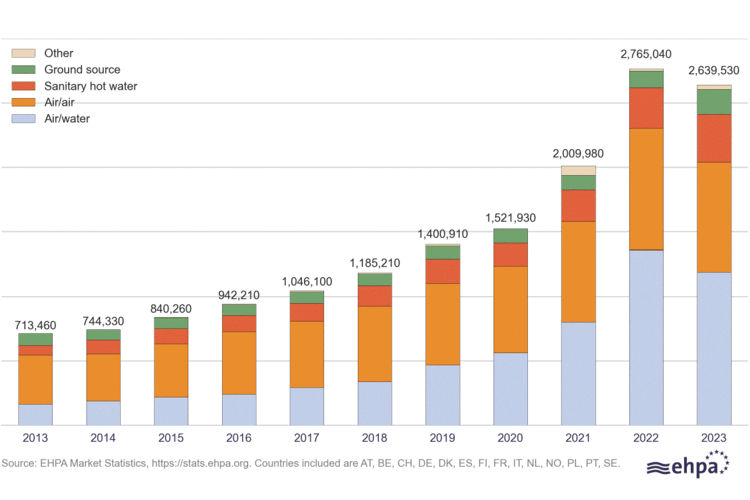
Task: Select the Air/air segment of 2023 bar
Action: pyautogui.click(x=714, y=217)
